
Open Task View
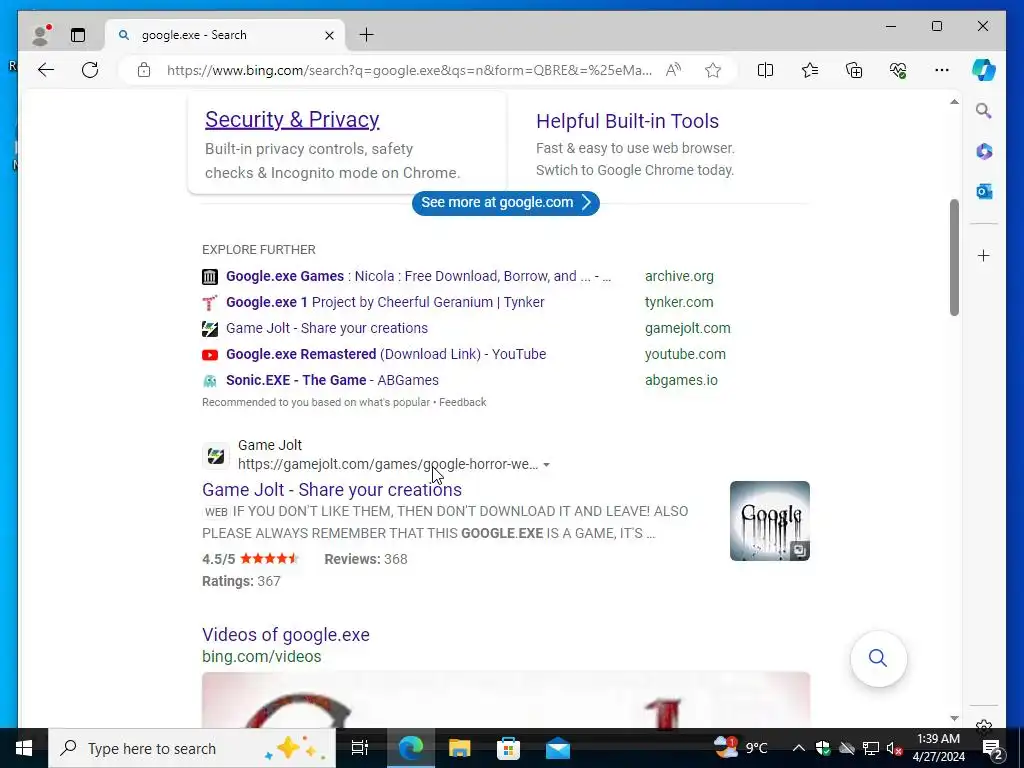tap(360, 748)
